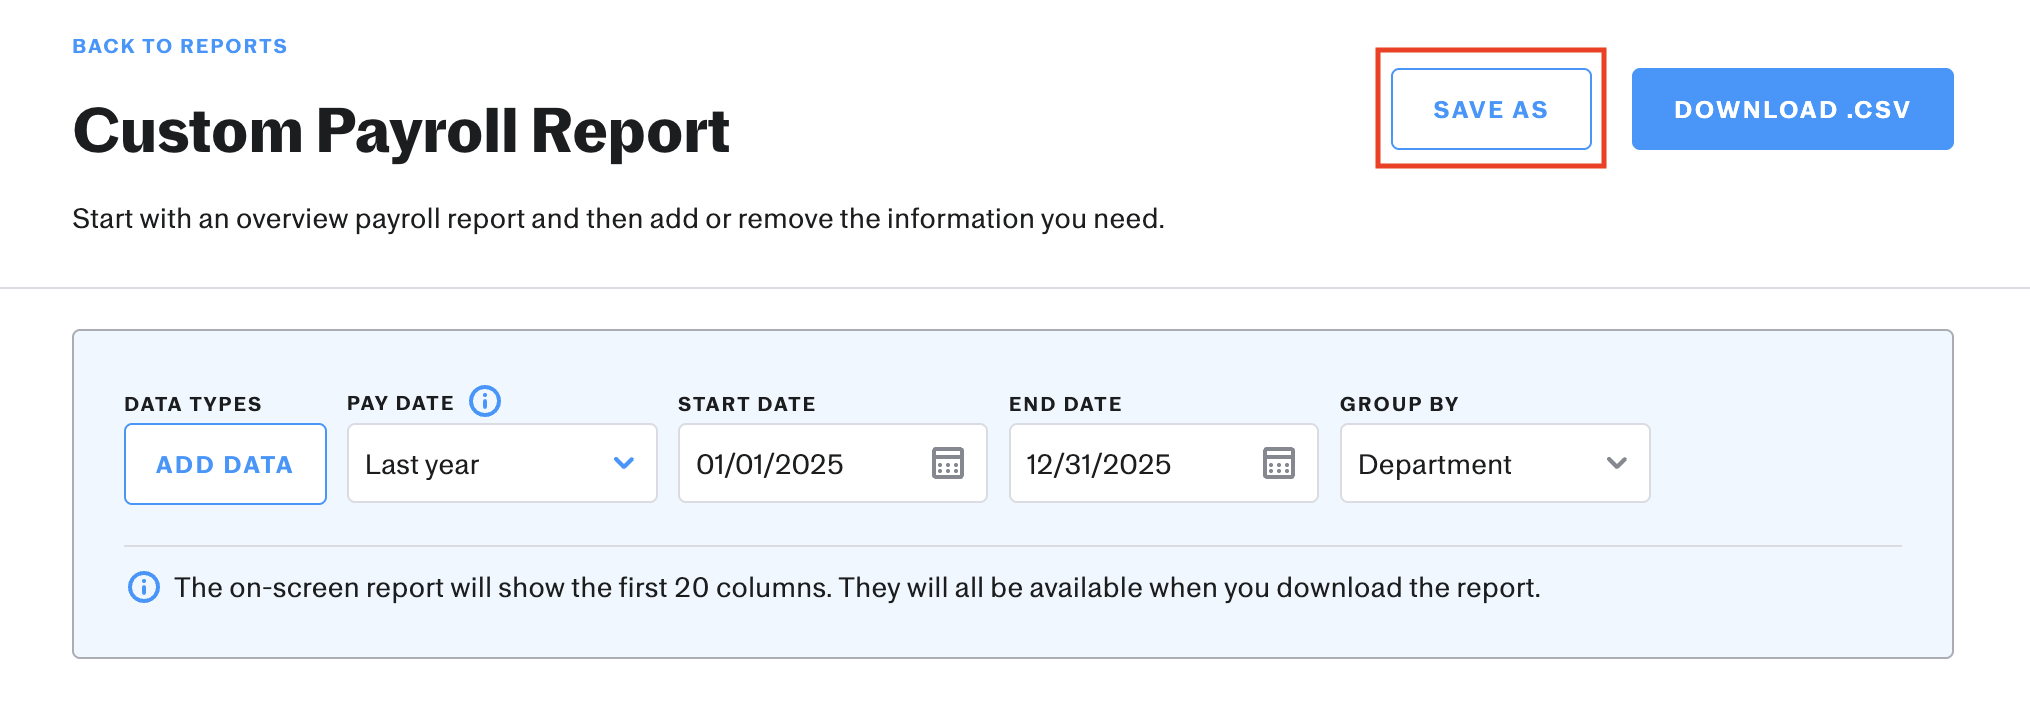Open the Pay Date info tooltip icon
The height and width of the screenshot is (710, 2030).
click(485, 401)
